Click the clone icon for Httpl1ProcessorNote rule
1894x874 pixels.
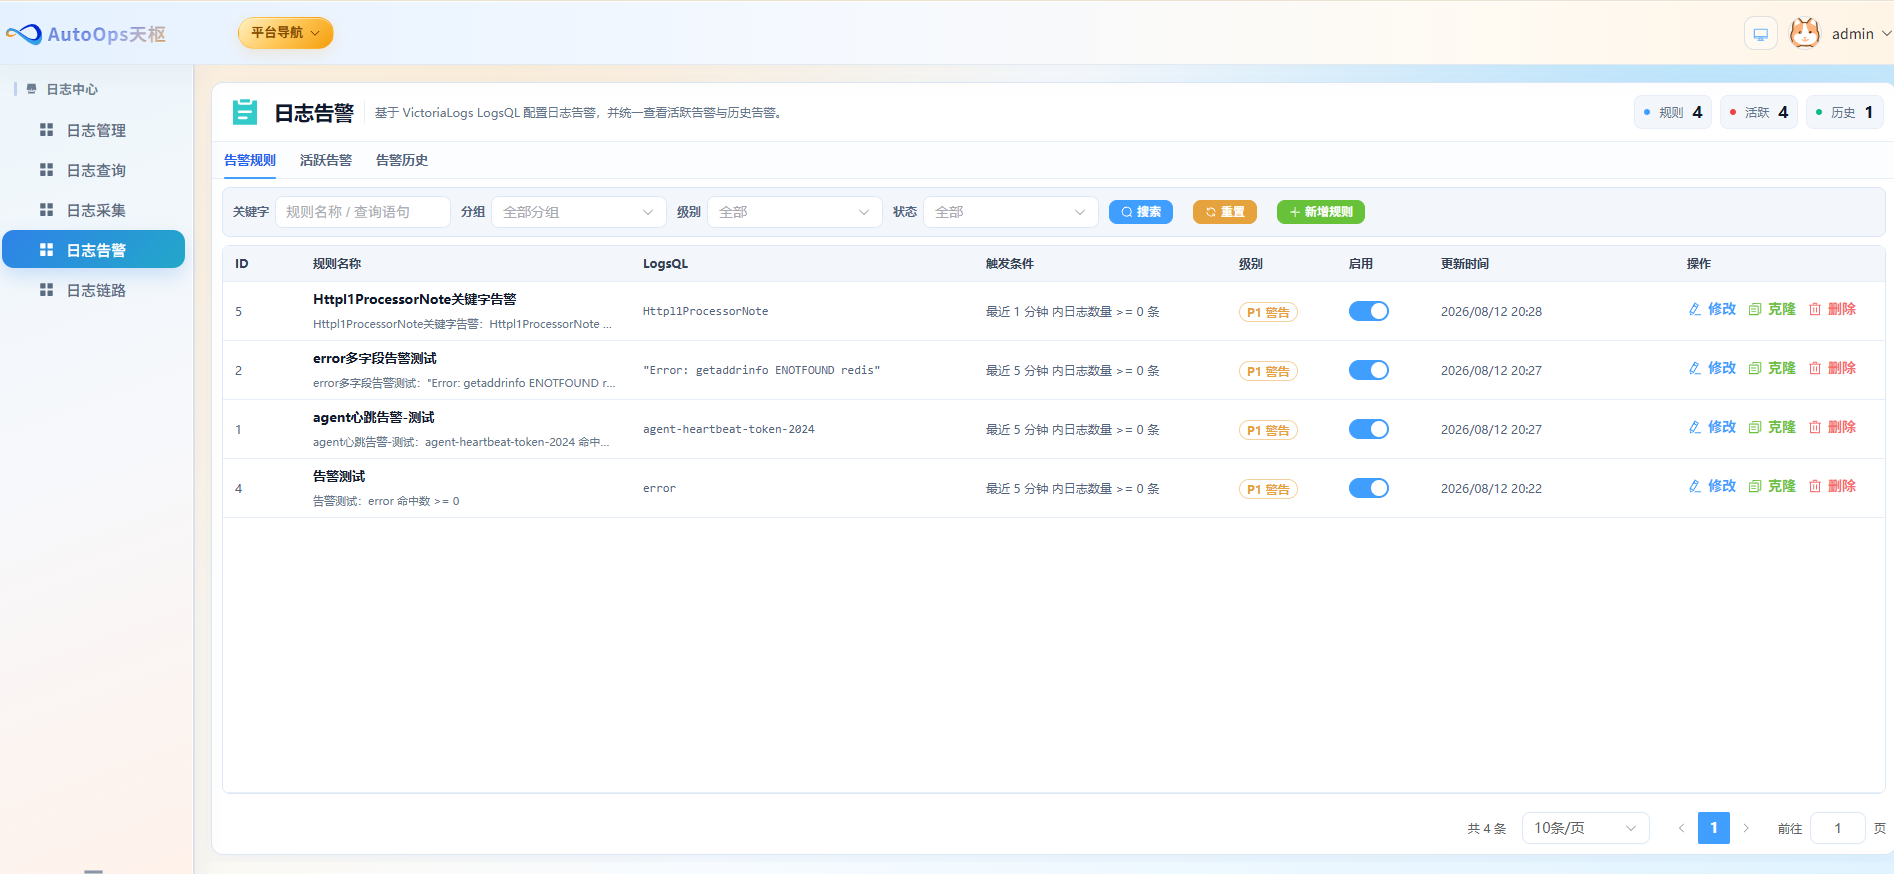pos(1755,309)
